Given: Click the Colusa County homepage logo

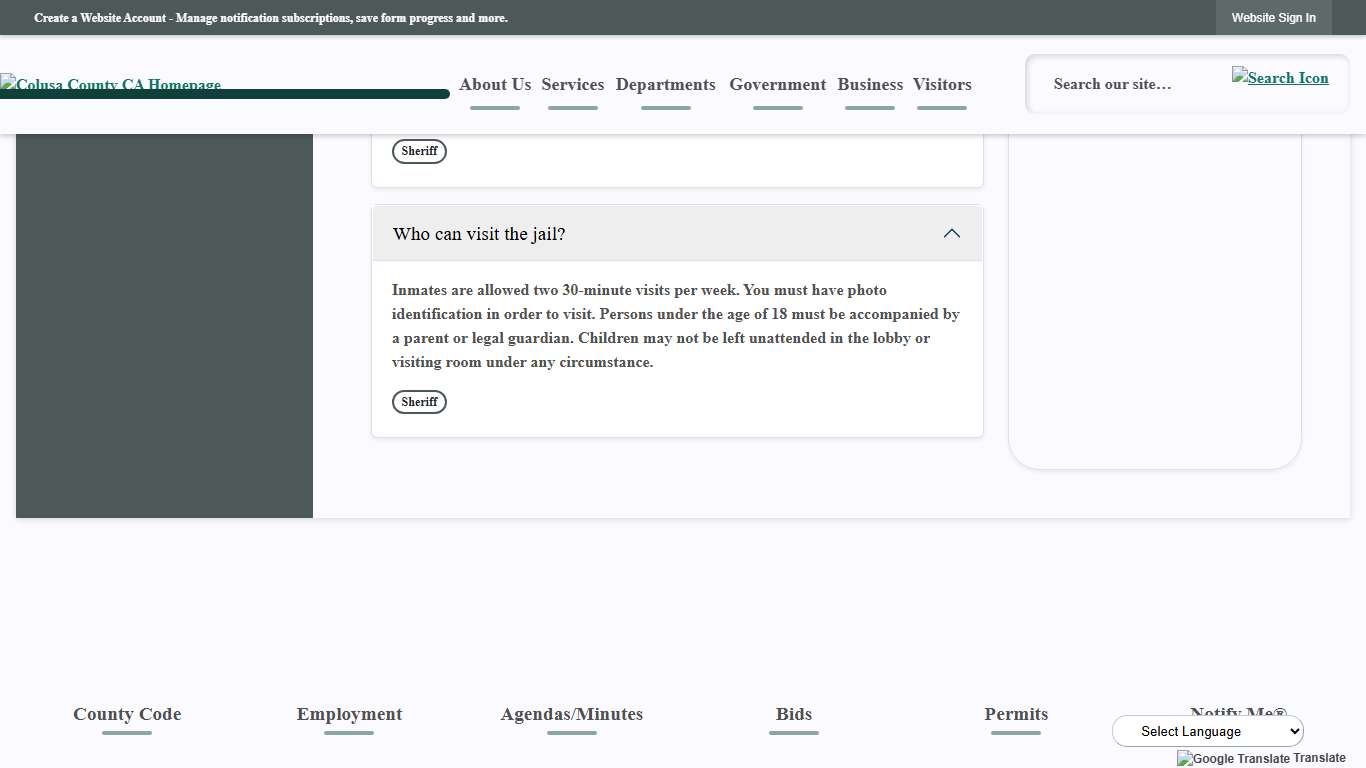Looking at the screenshot, I should pyautogui.click(x=111, y=85).
